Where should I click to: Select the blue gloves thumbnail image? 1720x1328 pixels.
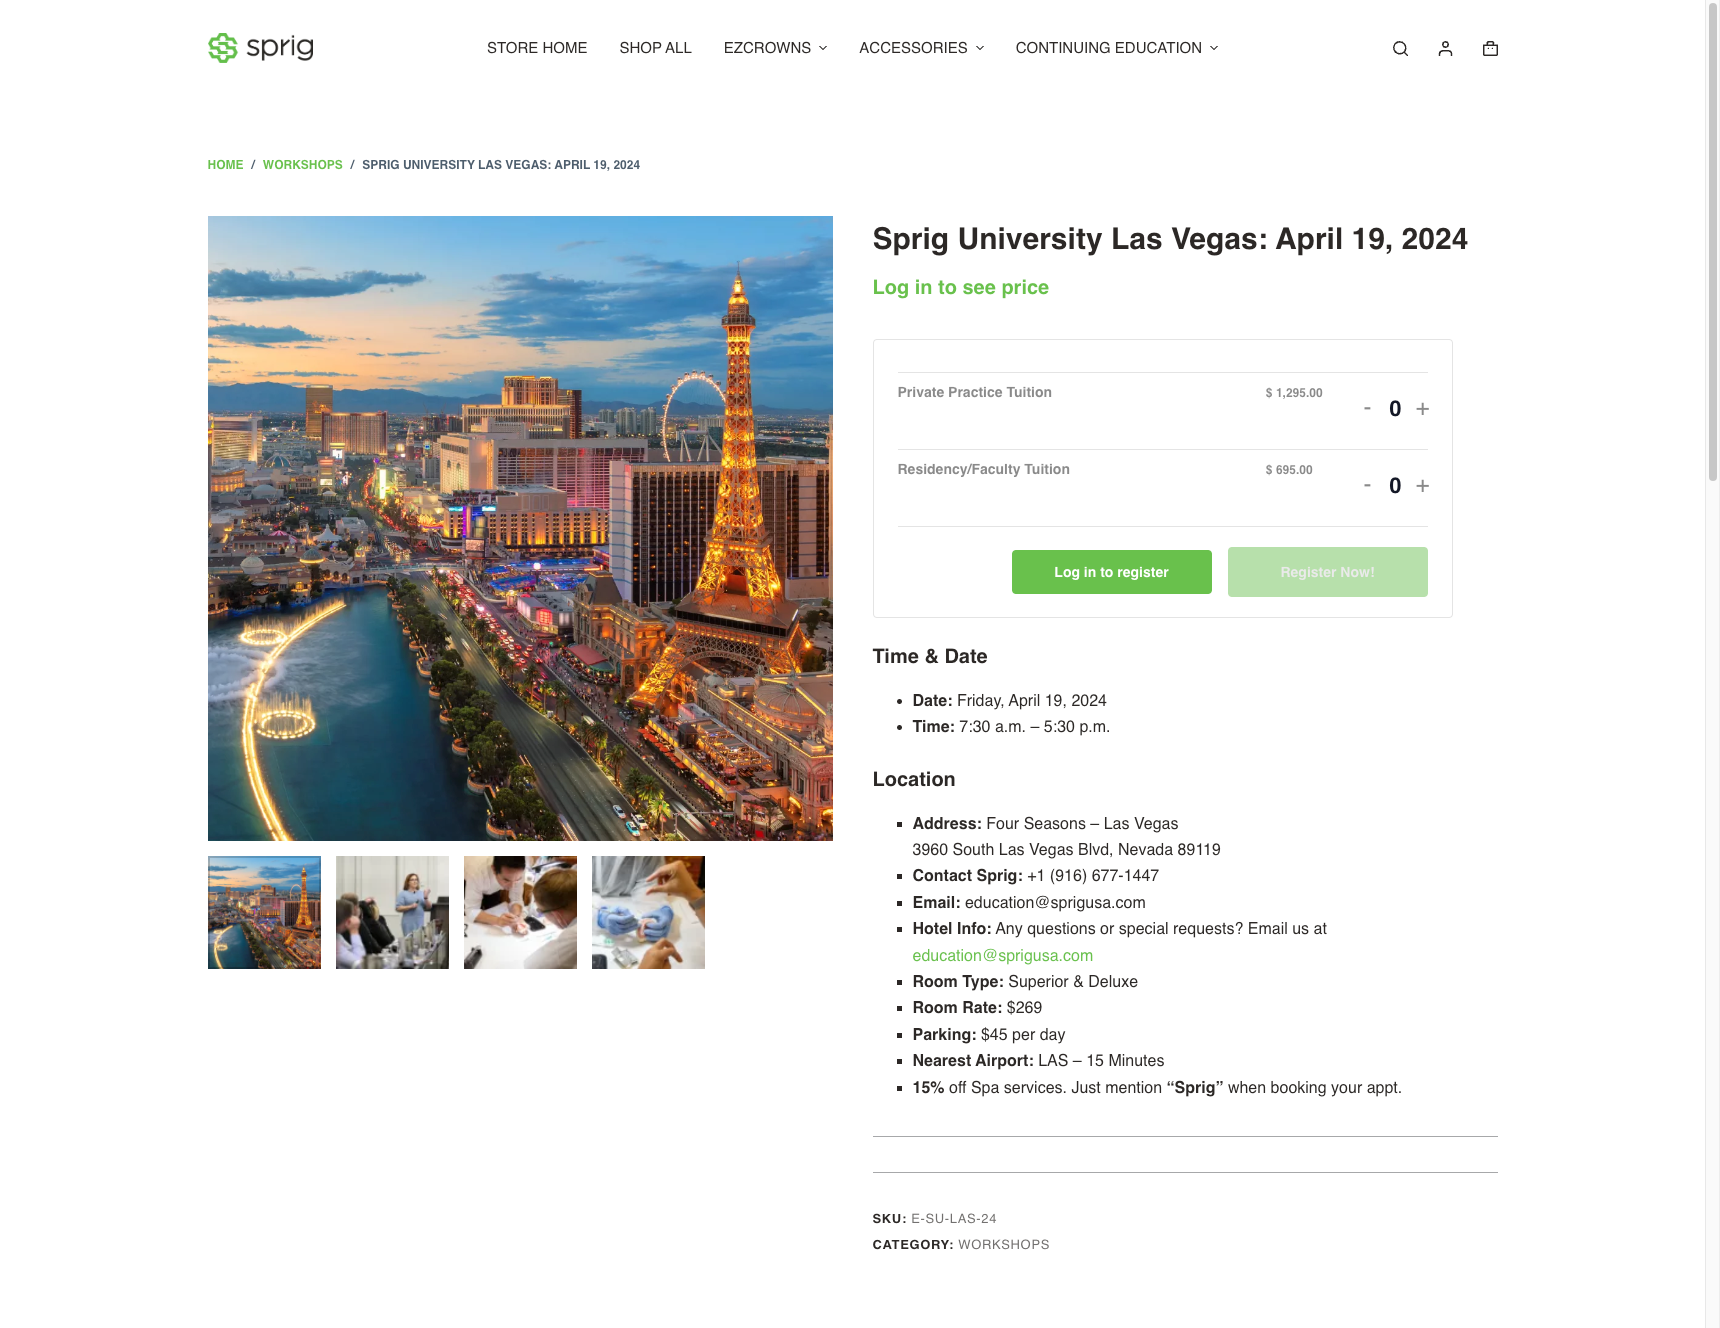pos(648,912)
